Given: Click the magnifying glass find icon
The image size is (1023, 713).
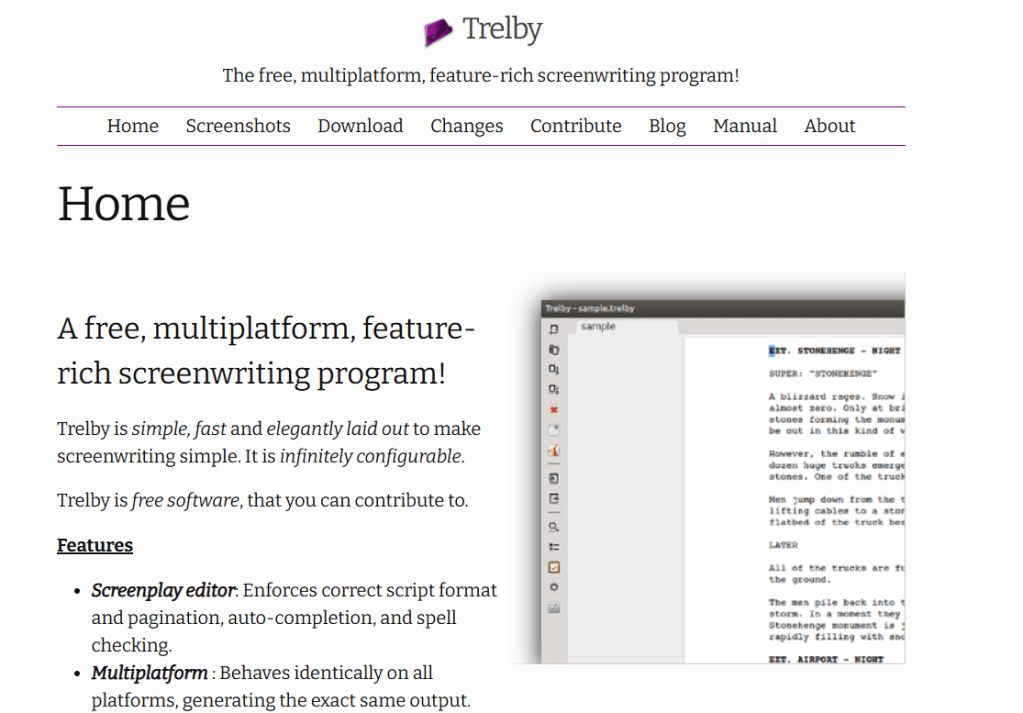Looking at the screenshot, I should [554, 526].
